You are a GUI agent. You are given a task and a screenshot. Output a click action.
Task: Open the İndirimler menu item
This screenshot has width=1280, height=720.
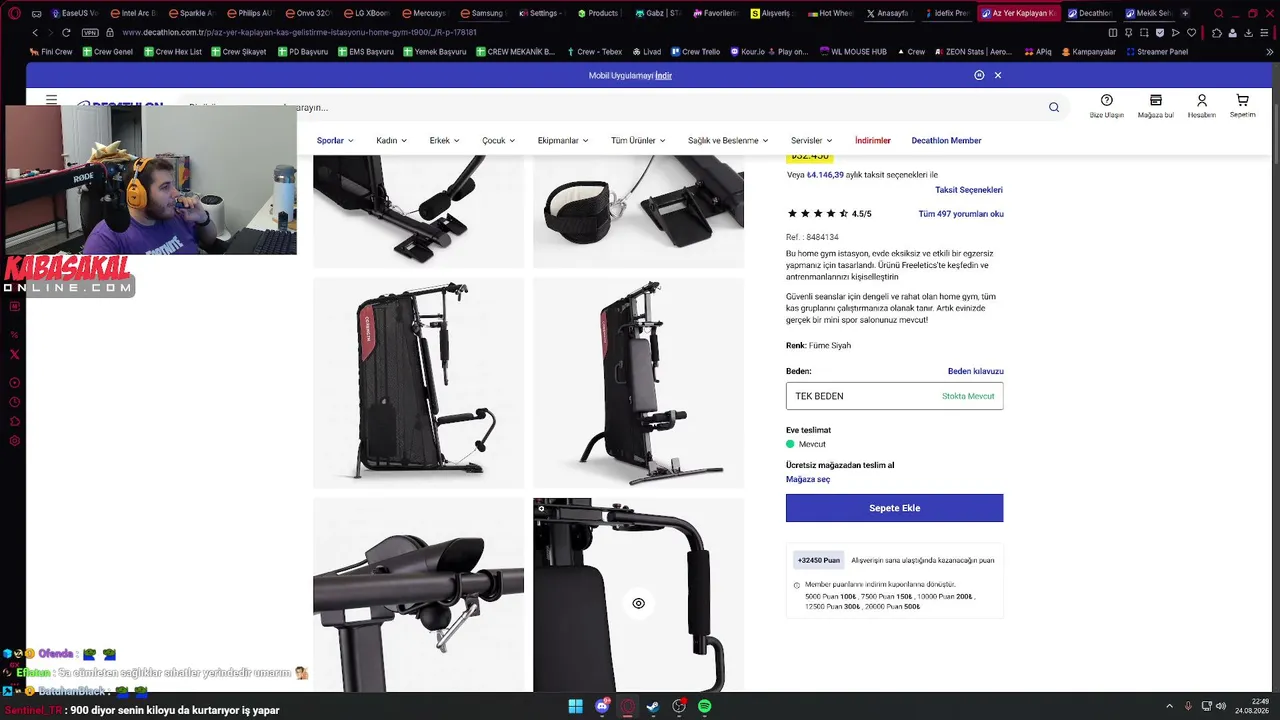(x=872, y=141)
